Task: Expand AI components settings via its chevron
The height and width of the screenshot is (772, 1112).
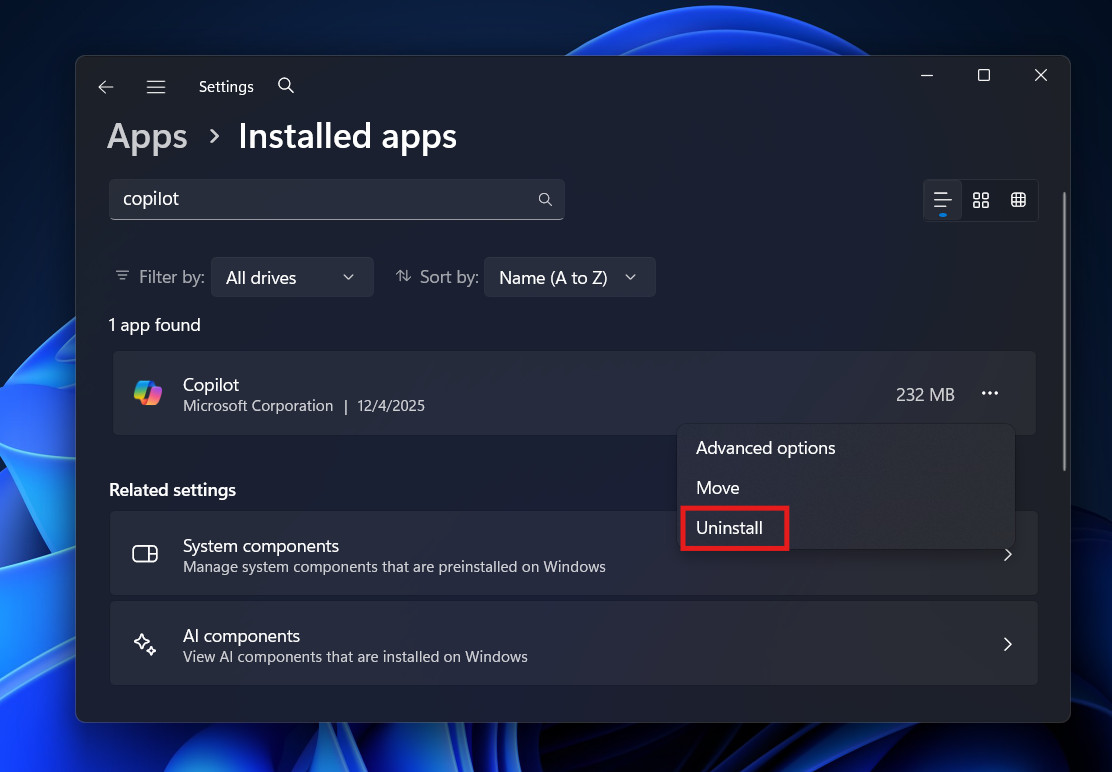Action: [x=1008, y=643]
